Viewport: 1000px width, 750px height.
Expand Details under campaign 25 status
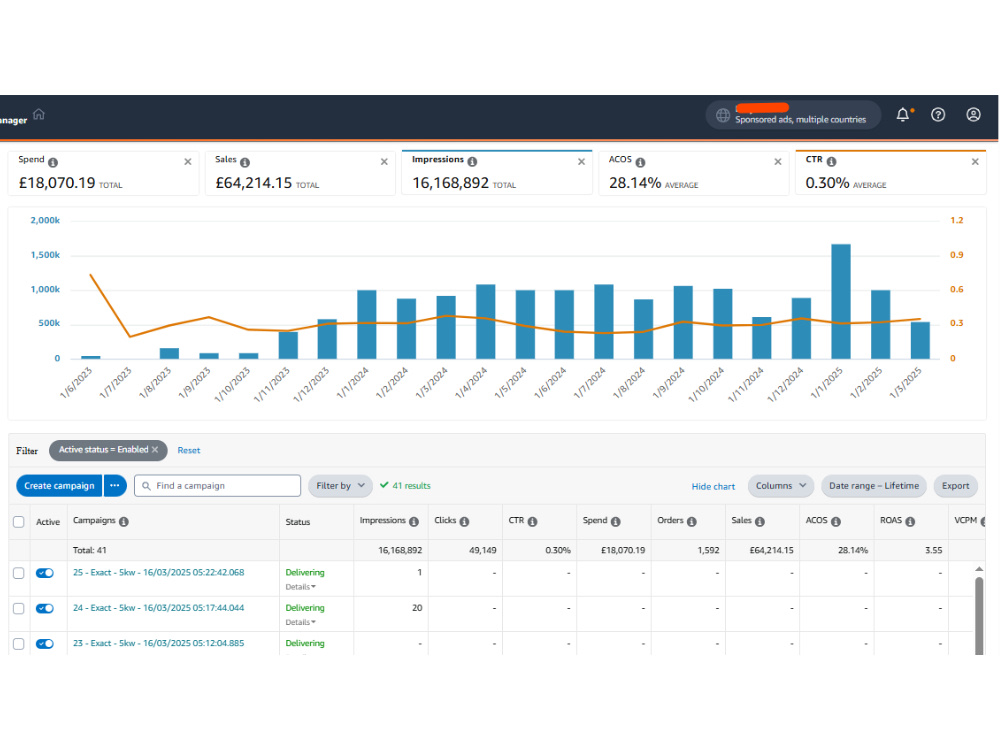point(300,587)
